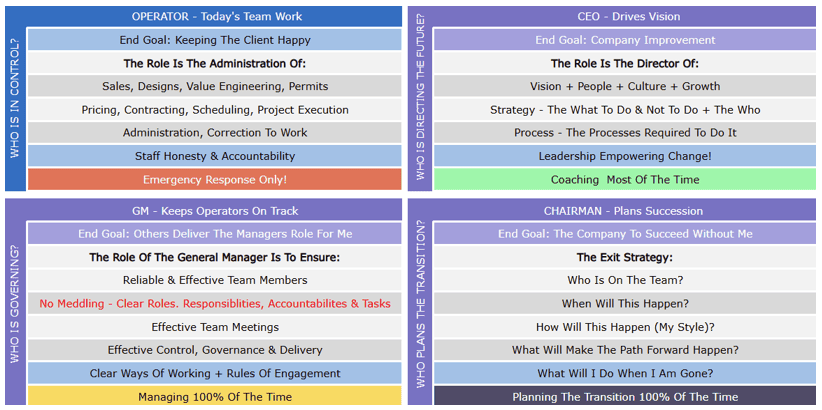Click Leadership Empowering Change! row
Viewport: 822px width, 410px height.
coord(625,156)
